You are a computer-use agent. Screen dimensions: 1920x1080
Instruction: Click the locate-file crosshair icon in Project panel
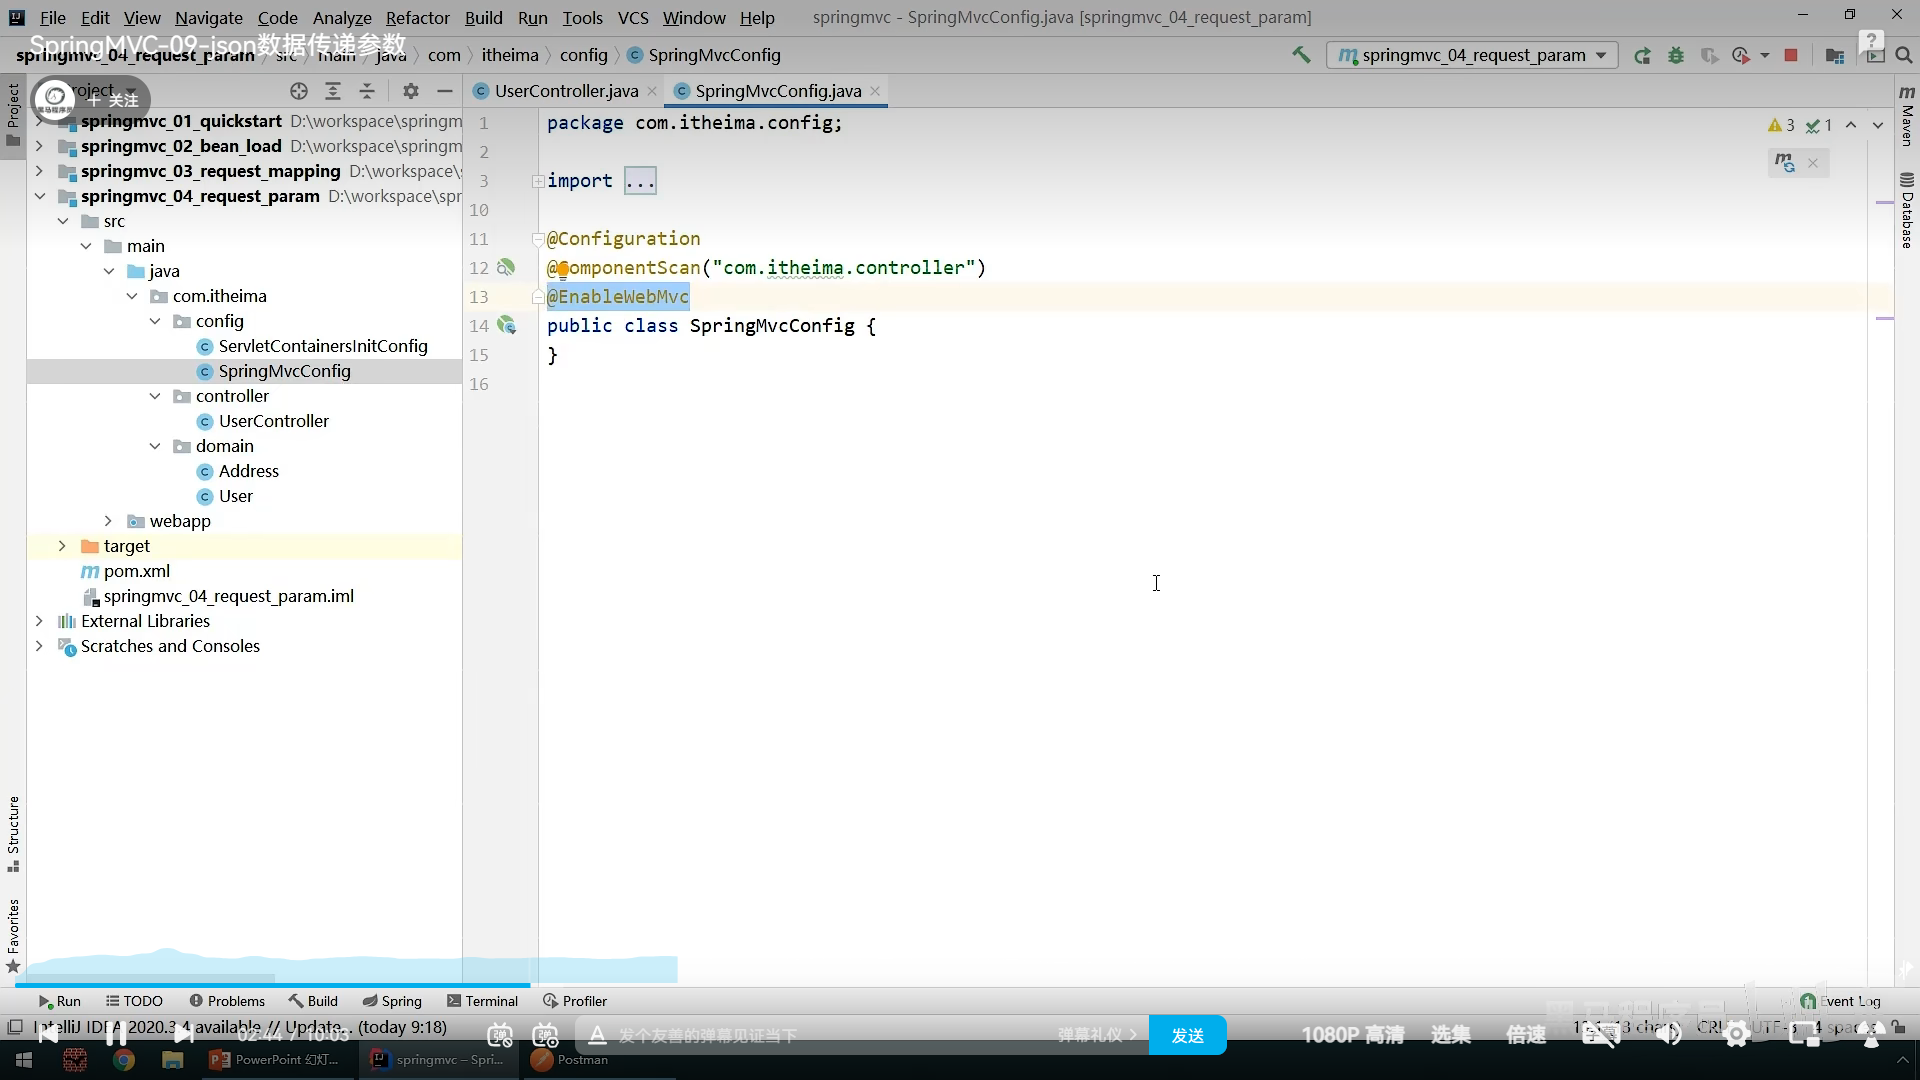298,91
